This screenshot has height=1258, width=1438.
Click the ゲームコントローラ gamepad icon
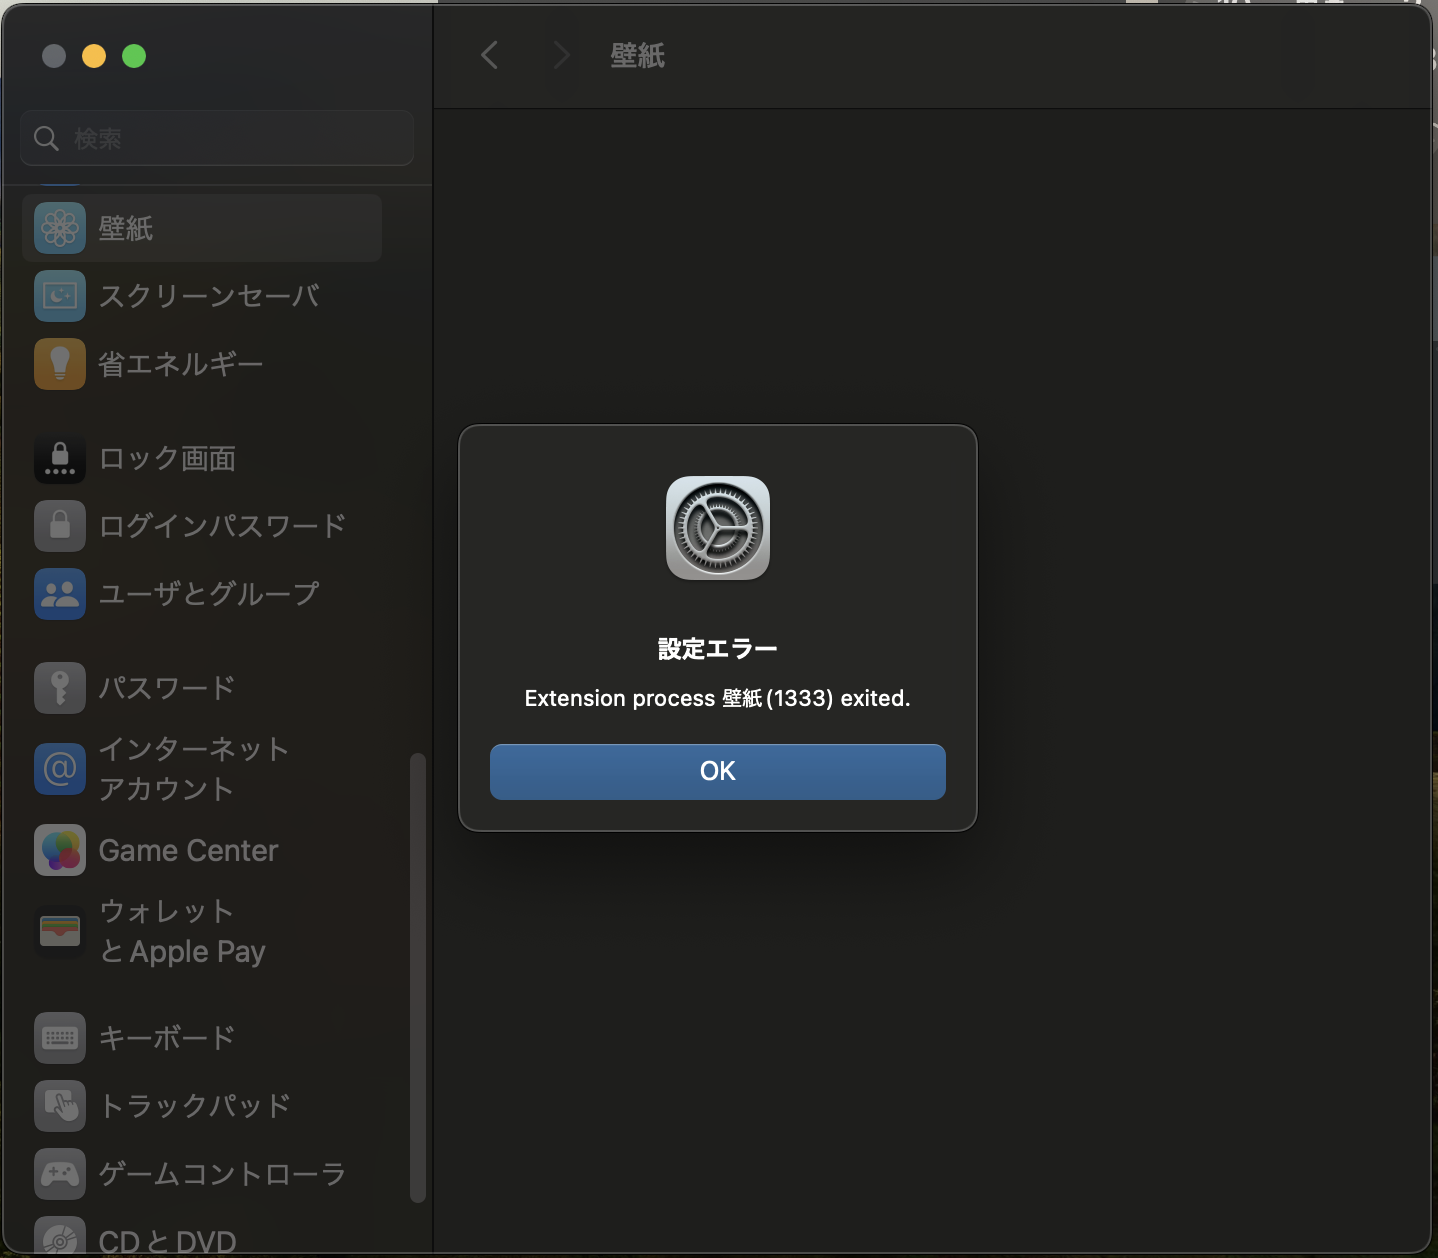(x=60, y=1174)
